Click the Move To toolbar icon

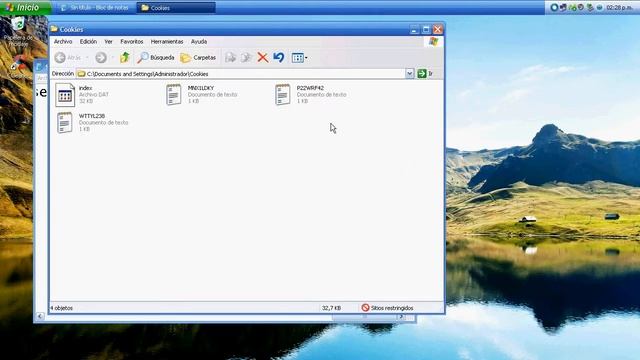(x=231, y=58)
